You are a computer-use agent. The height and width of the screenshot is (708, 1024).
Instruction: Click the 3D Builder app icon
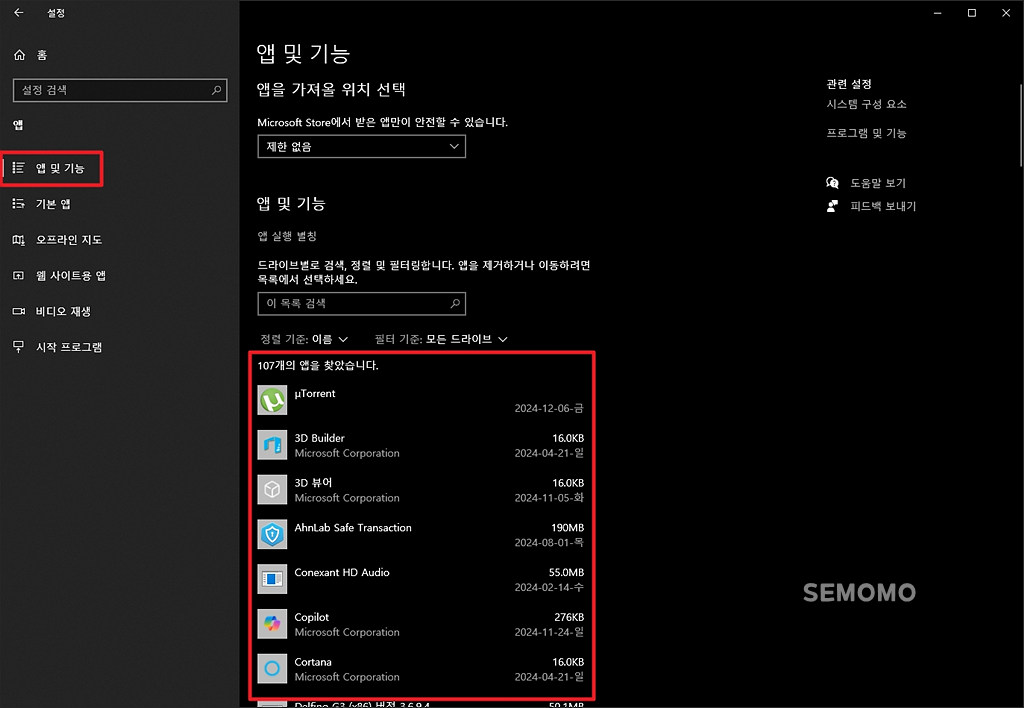coord(272,445)
